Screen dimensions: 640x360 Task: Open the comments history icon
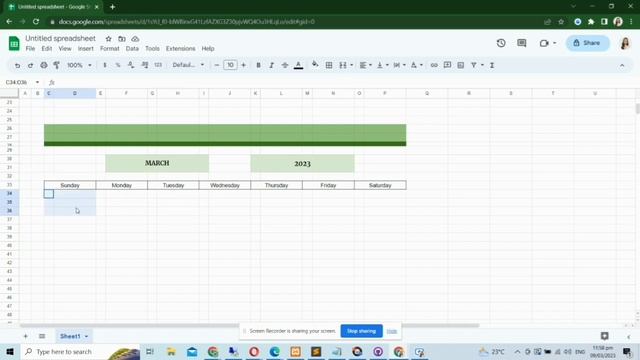[x=522, y=43]
